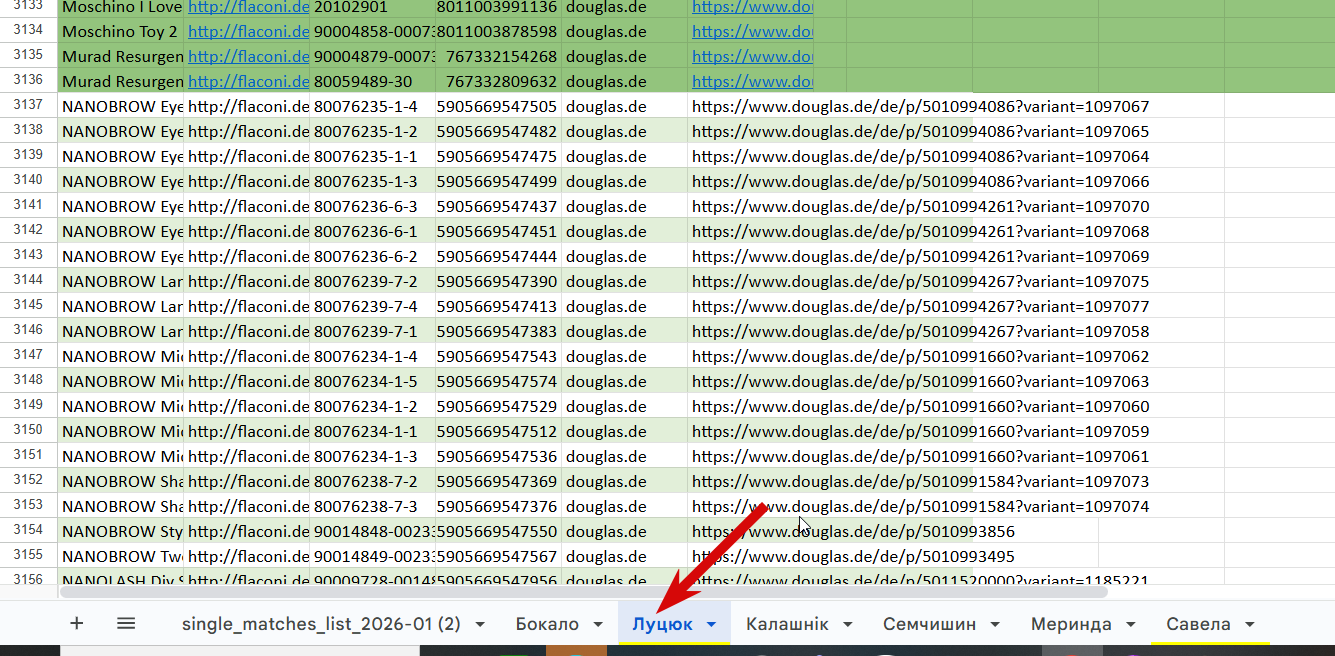Select barcode cell 5905669547529

[x=499, y=406]
